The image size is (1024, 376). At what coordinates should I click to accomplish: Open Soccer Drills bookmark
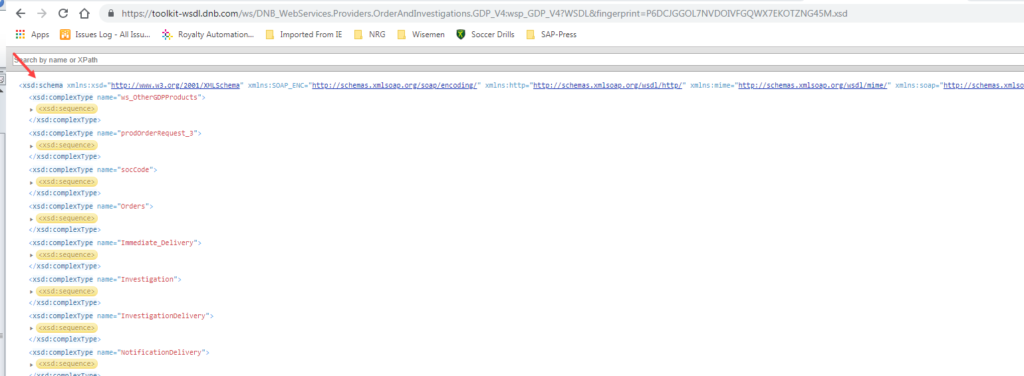(485, 35)
